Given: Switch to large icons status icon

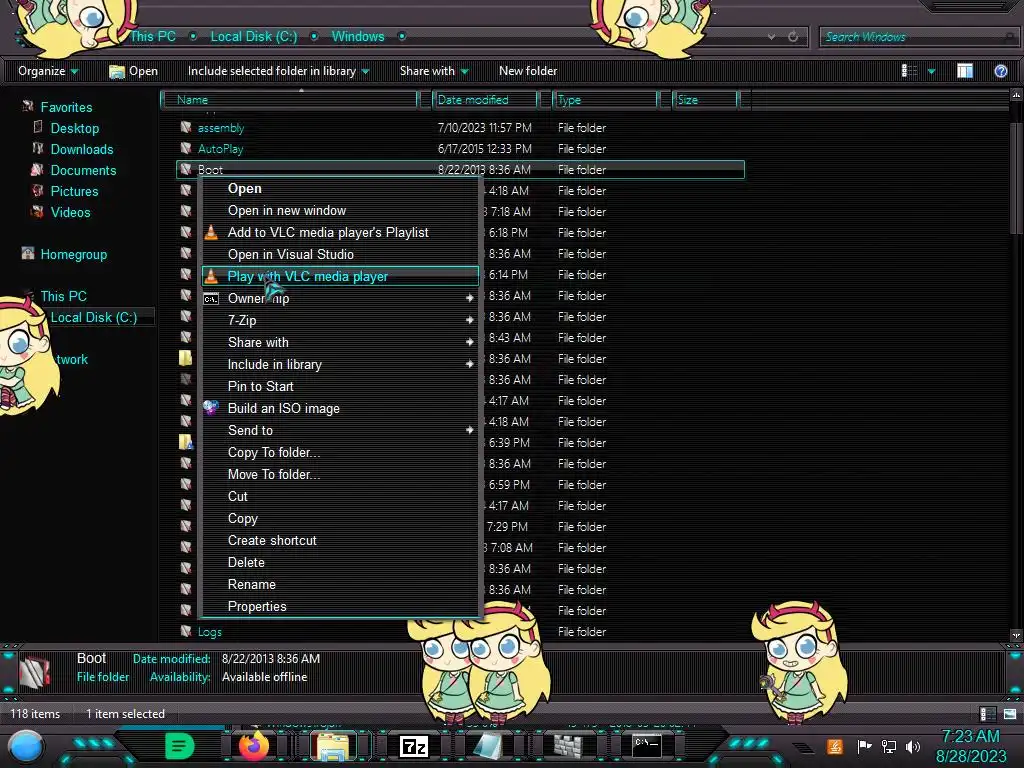Looking at the screenshot, I should tap(1010, 714).
